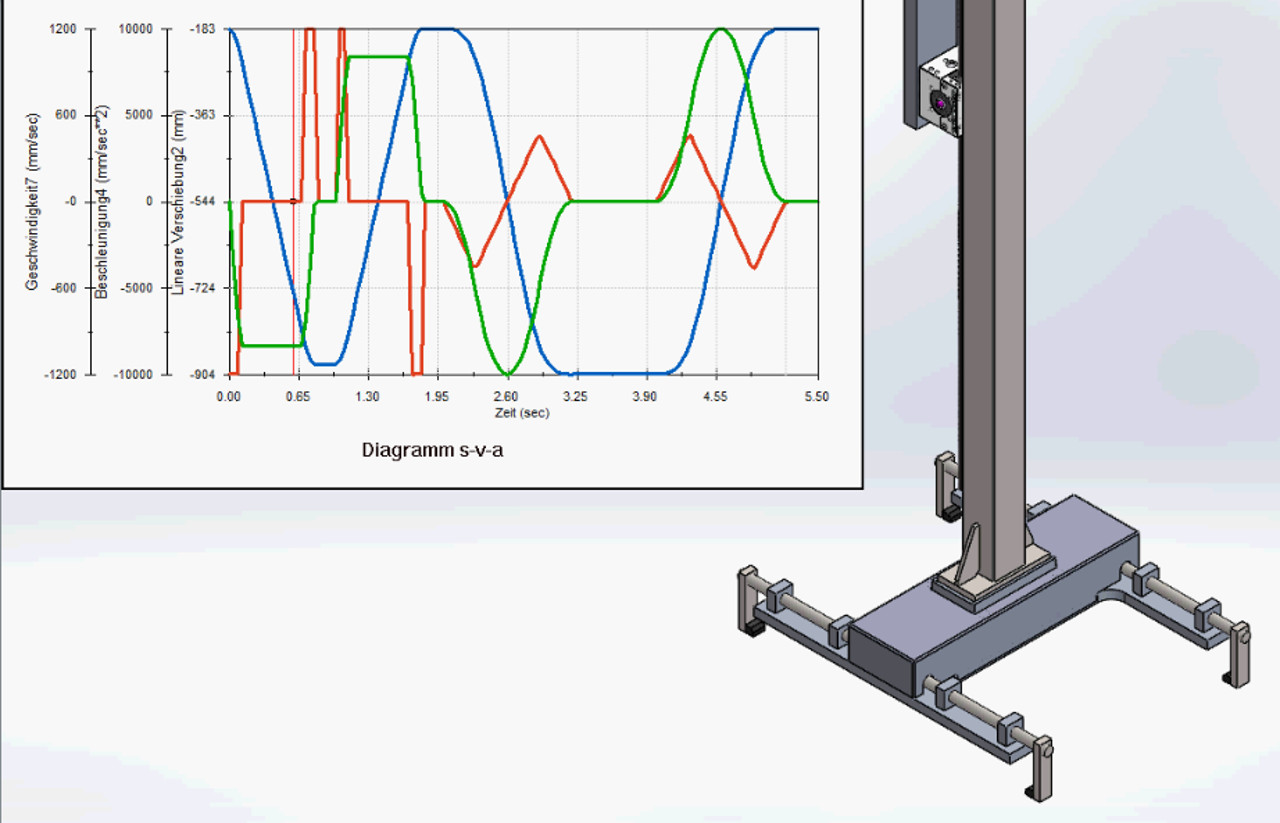
Task: Select the Lineare Verschiebung2 (mm) axis label
Action: tap(178, 202)
